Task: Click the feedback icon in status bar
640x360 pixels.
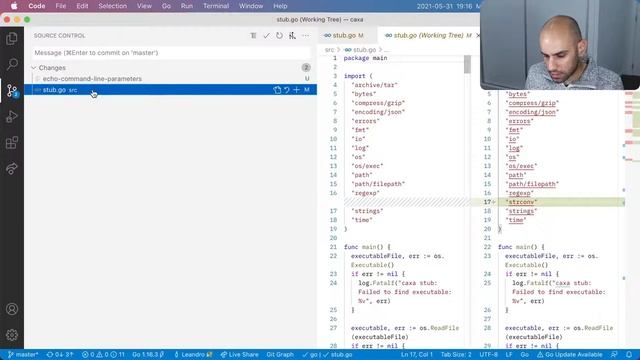Action: point(614,355)
